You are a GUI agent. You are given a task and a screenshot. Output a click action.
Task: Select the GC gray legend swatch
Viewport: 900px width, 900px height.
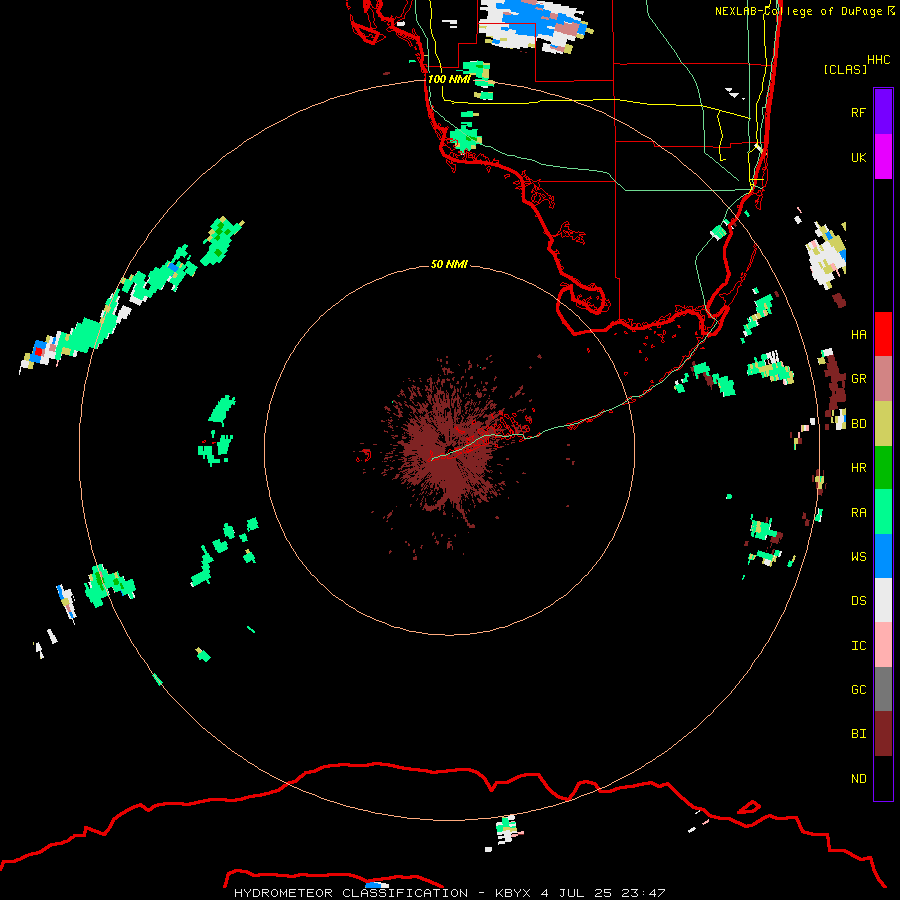[x=883, y=689]
